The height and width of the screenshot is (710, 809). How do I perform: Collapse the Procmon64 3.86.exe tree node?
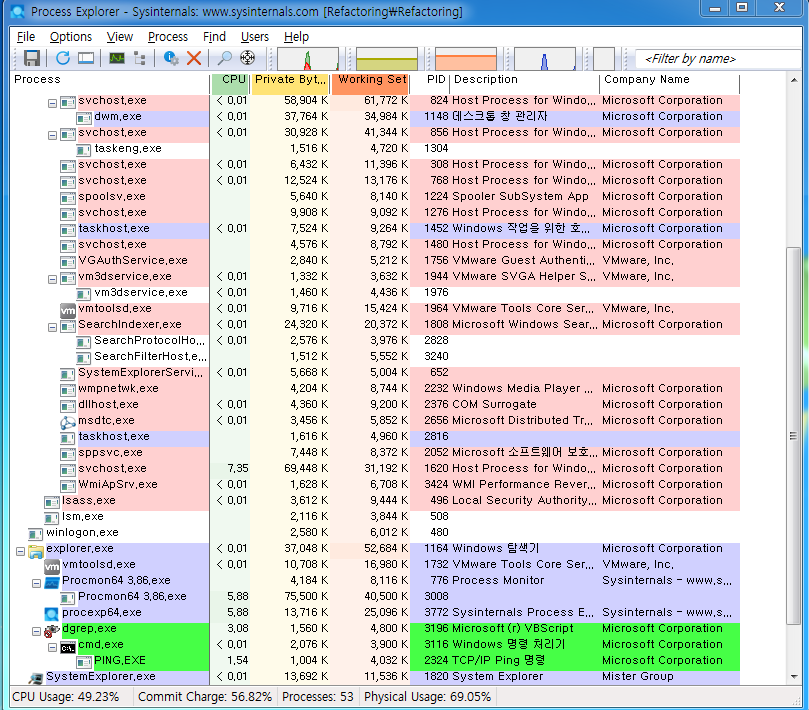pos(36,583)
